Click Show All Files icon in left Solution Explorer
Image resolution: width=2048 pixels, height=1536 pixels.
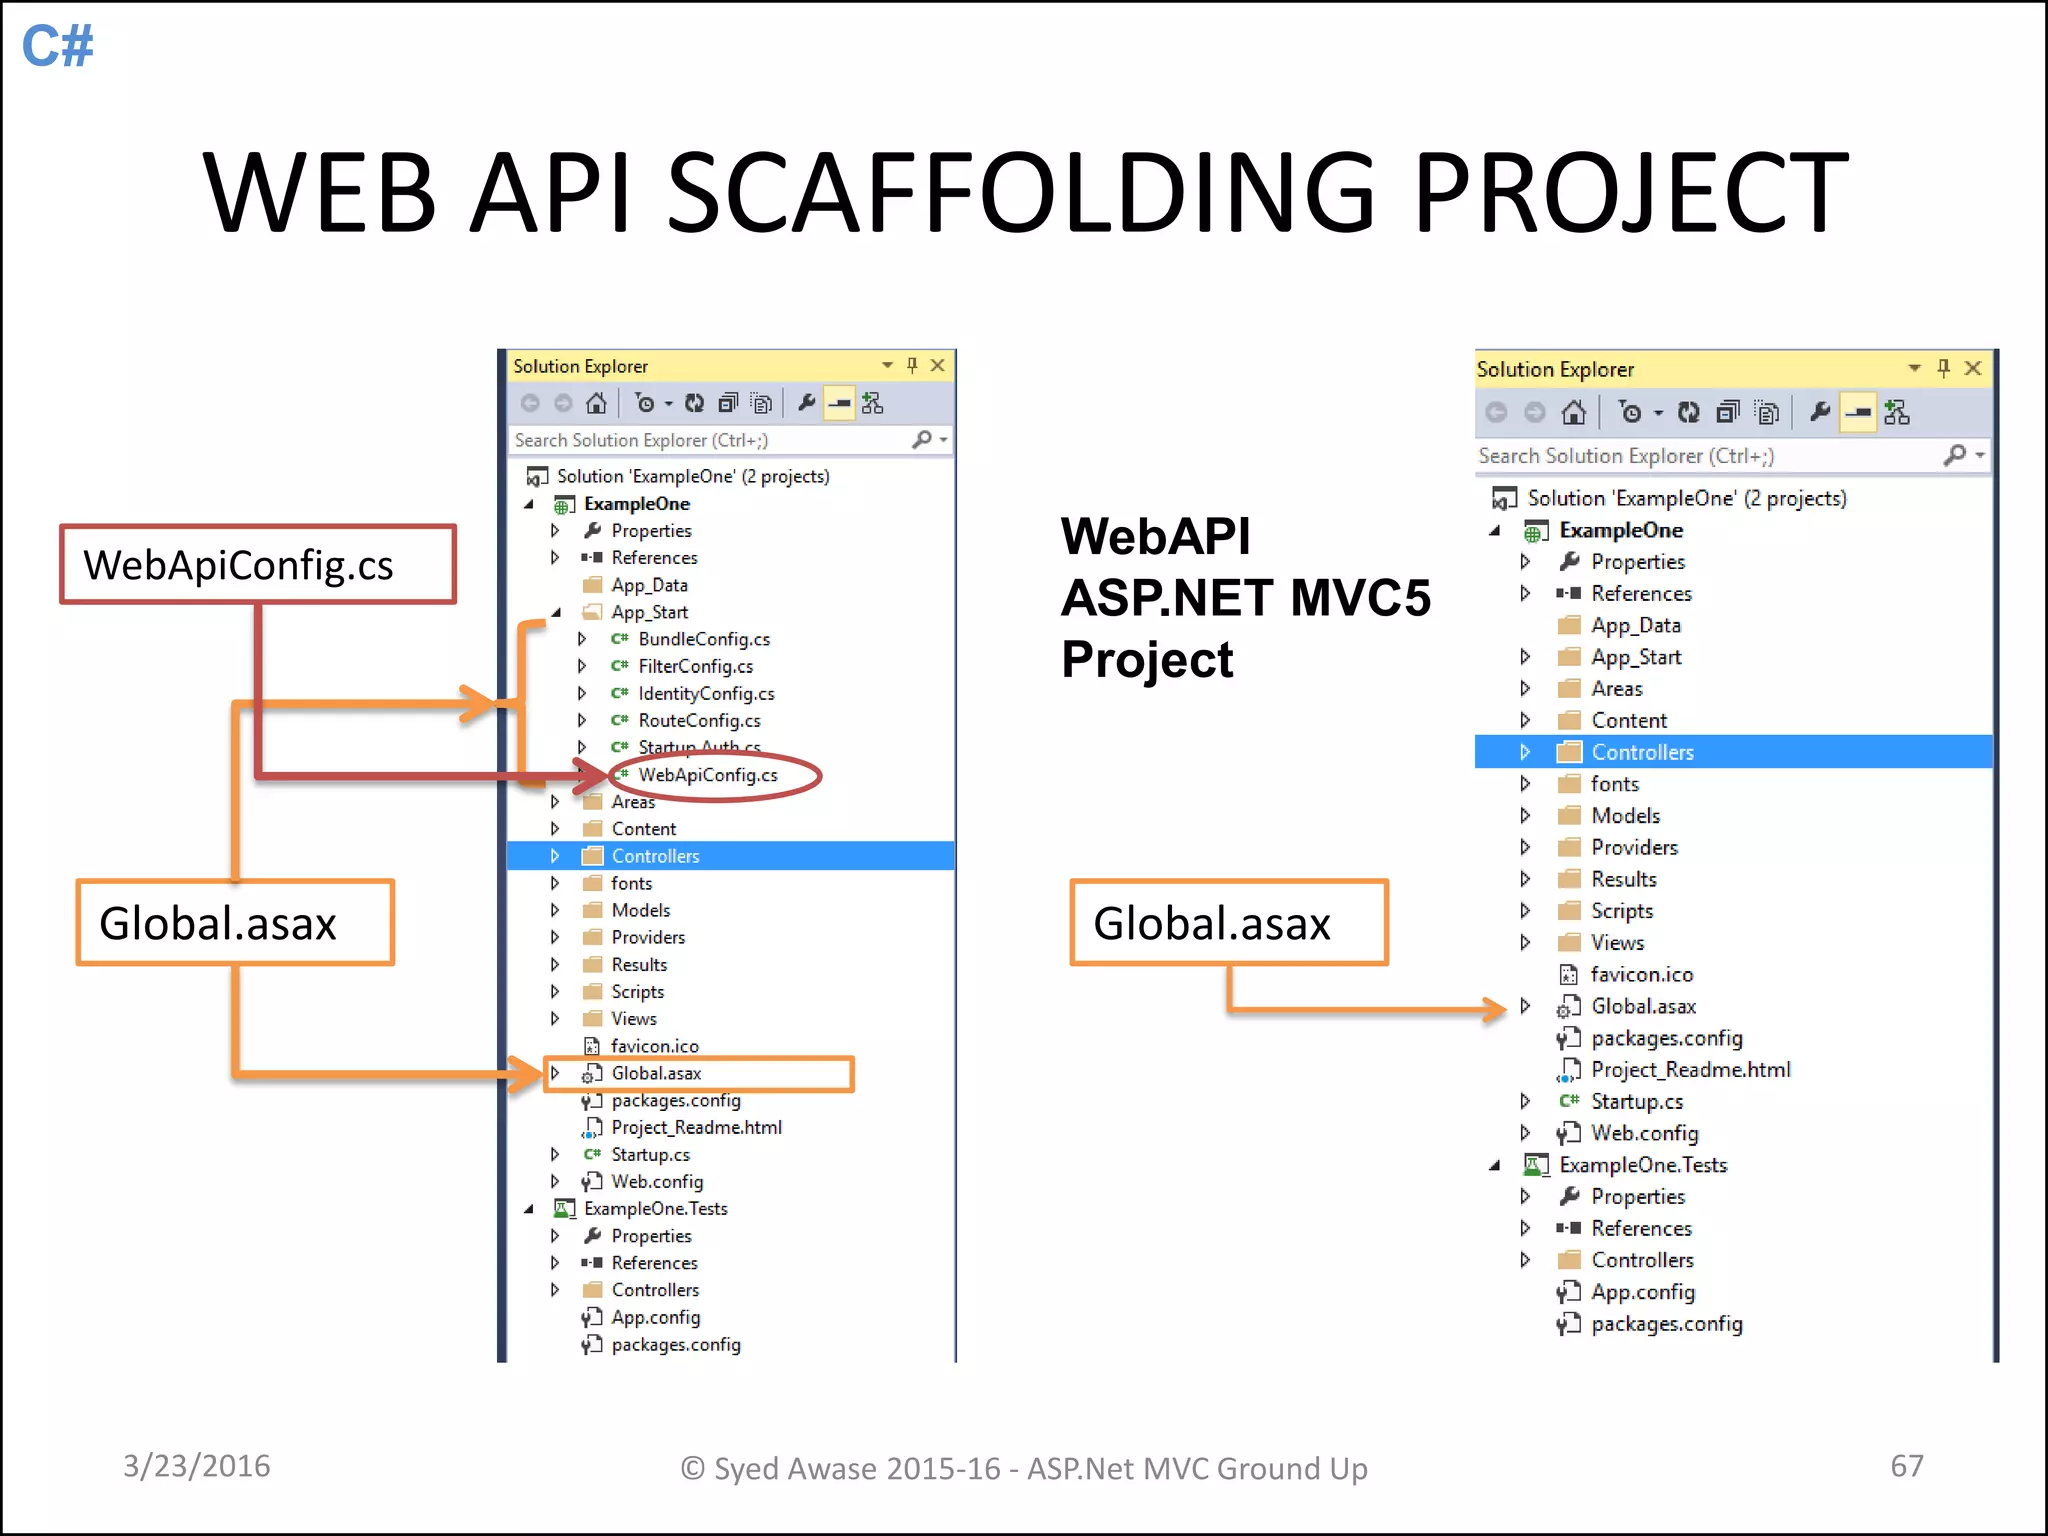[x=762, y=403]
